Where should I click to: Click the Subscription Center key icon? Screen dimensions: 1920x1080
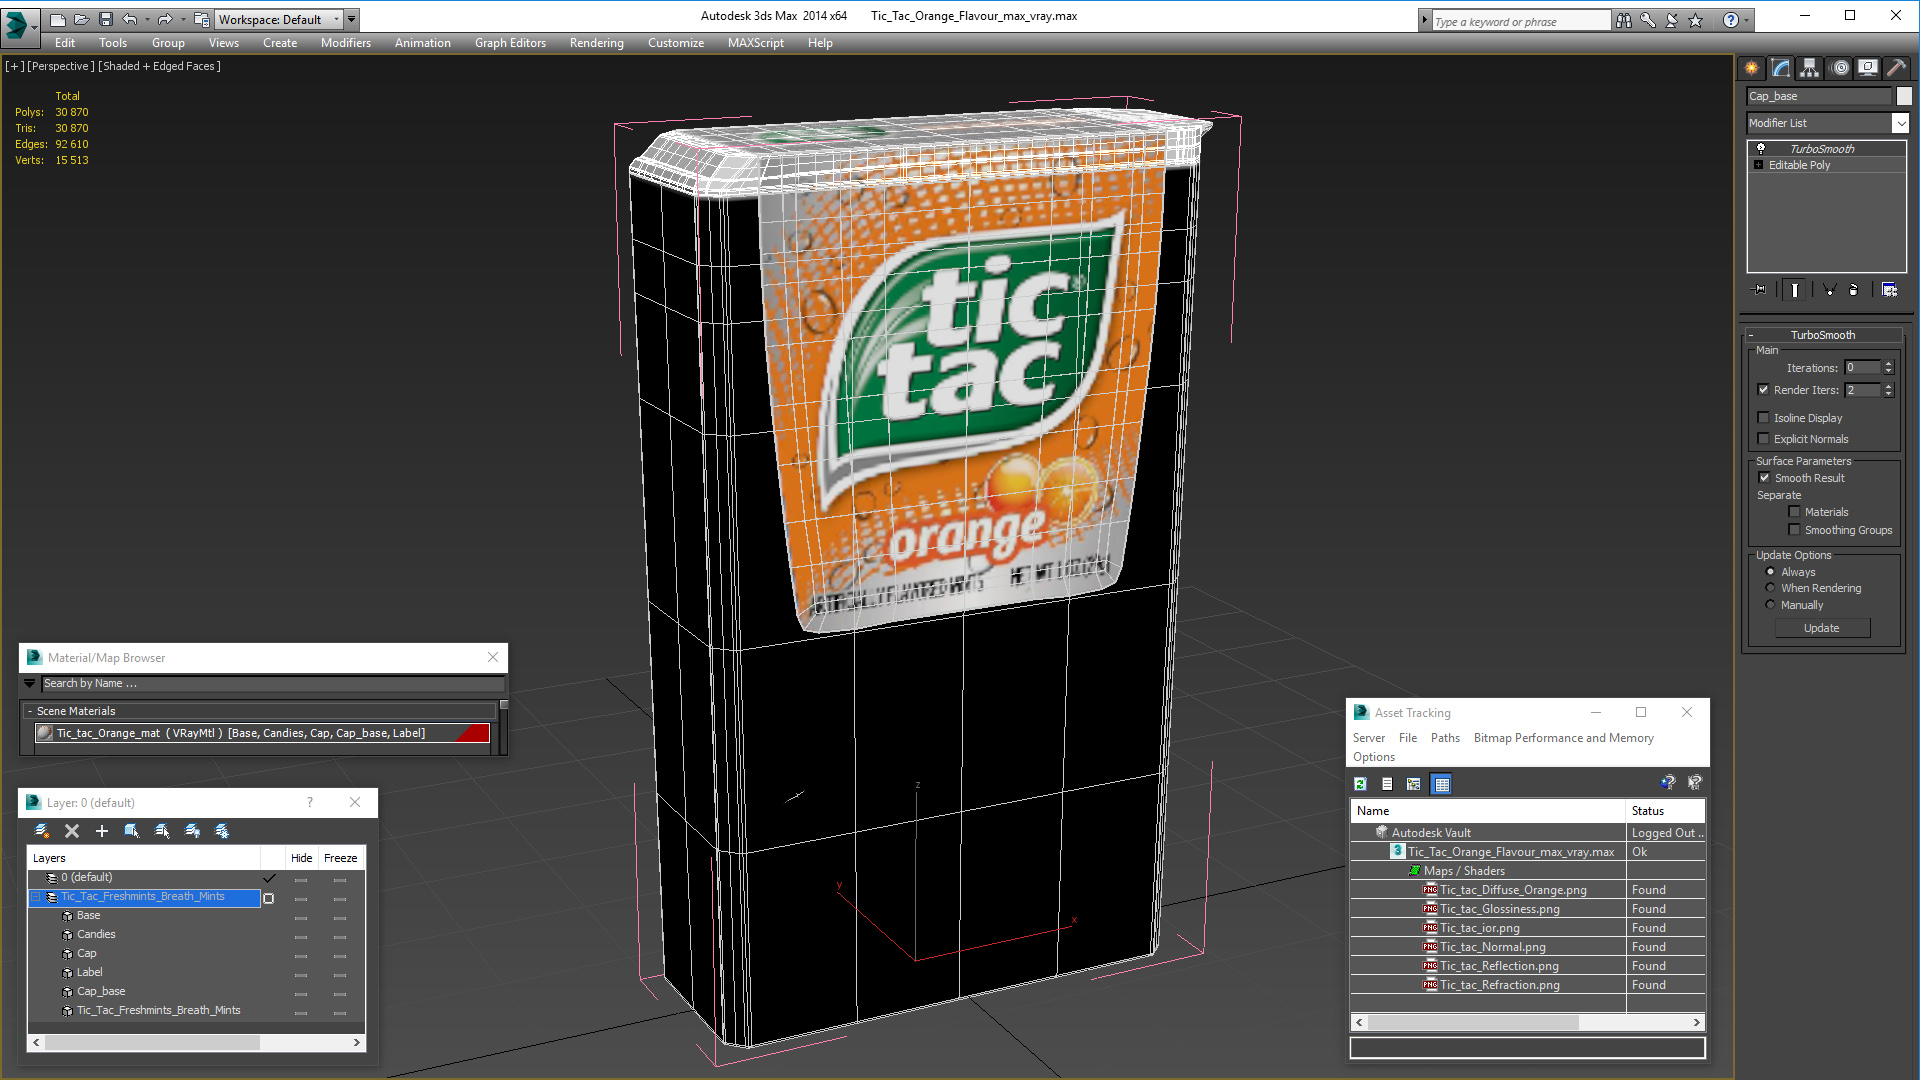pyautogui.click(x=1647, y=20)
